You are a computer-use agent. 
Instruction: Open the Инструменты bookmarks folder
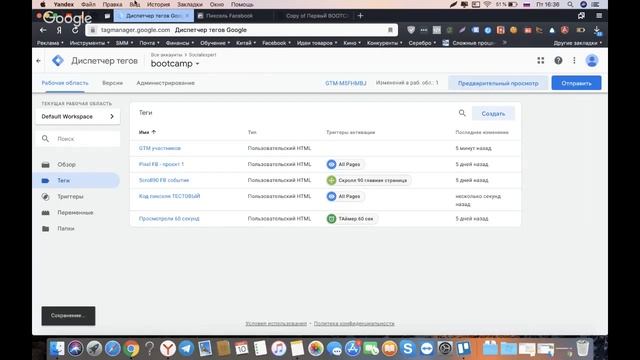click(x=89, y=43)
